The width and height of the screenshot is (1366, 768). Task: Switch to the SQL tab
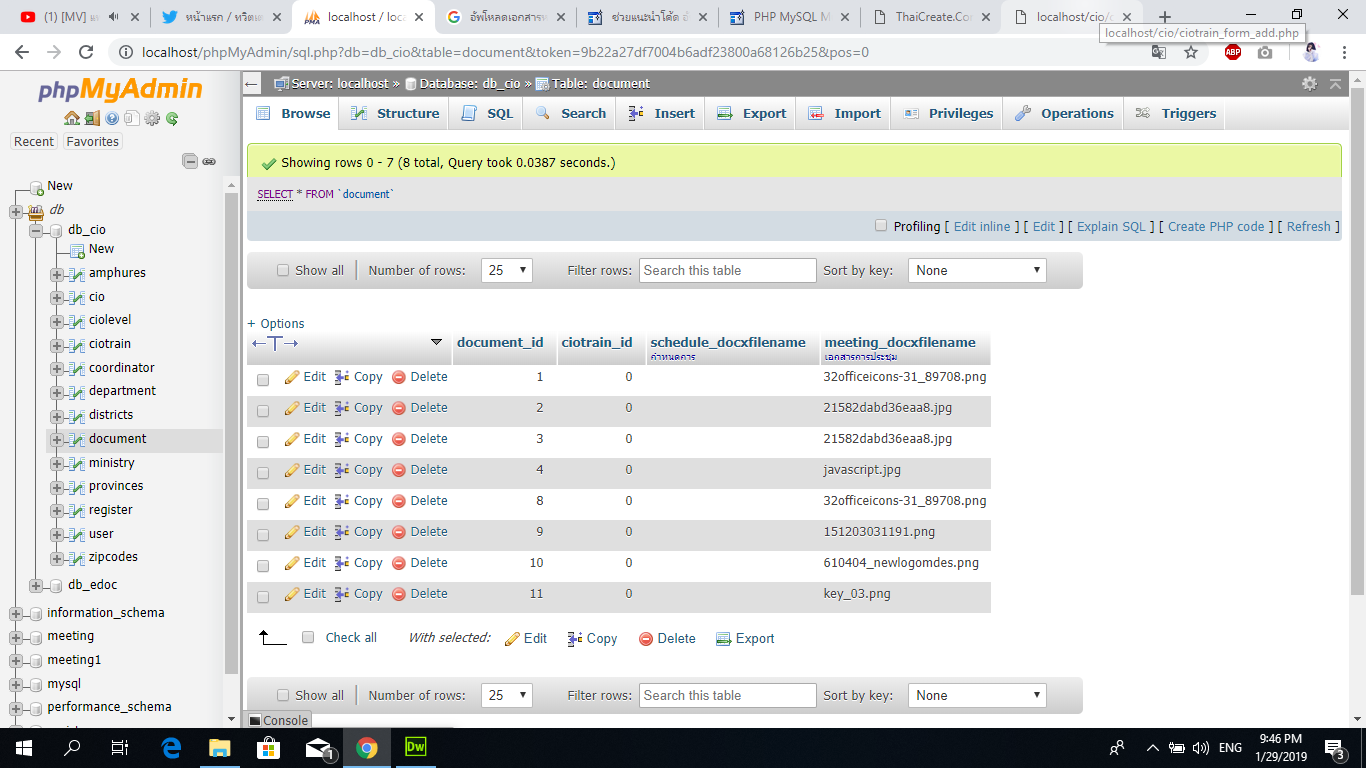487,113
